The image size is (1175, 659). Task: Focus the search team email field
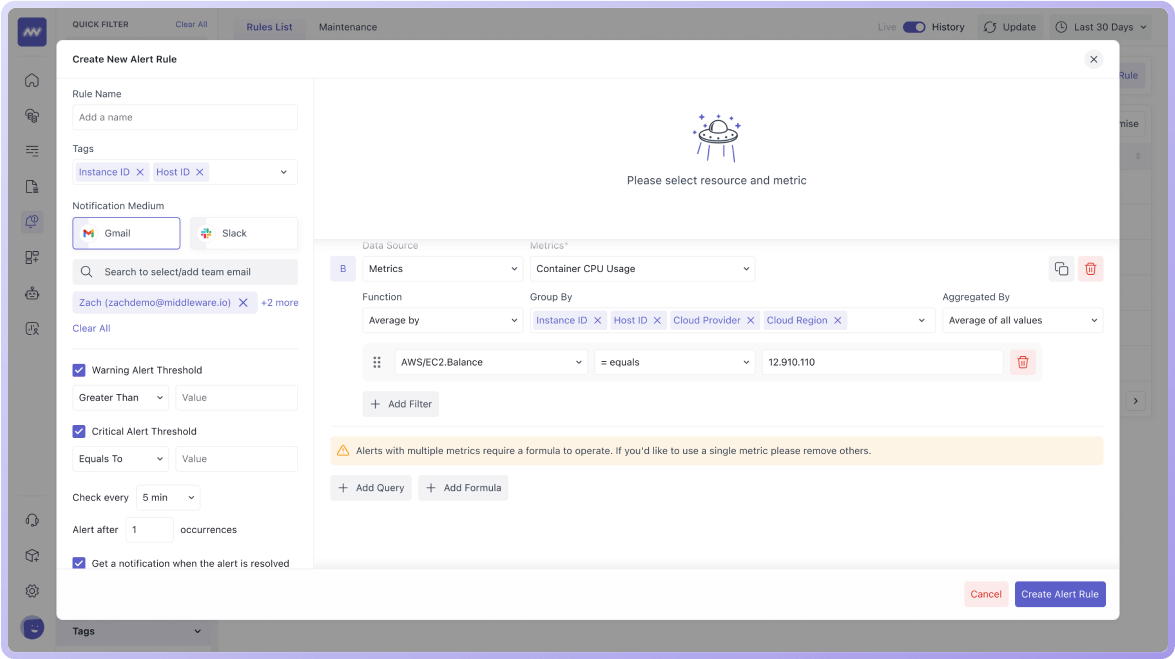tap(185, 271)
